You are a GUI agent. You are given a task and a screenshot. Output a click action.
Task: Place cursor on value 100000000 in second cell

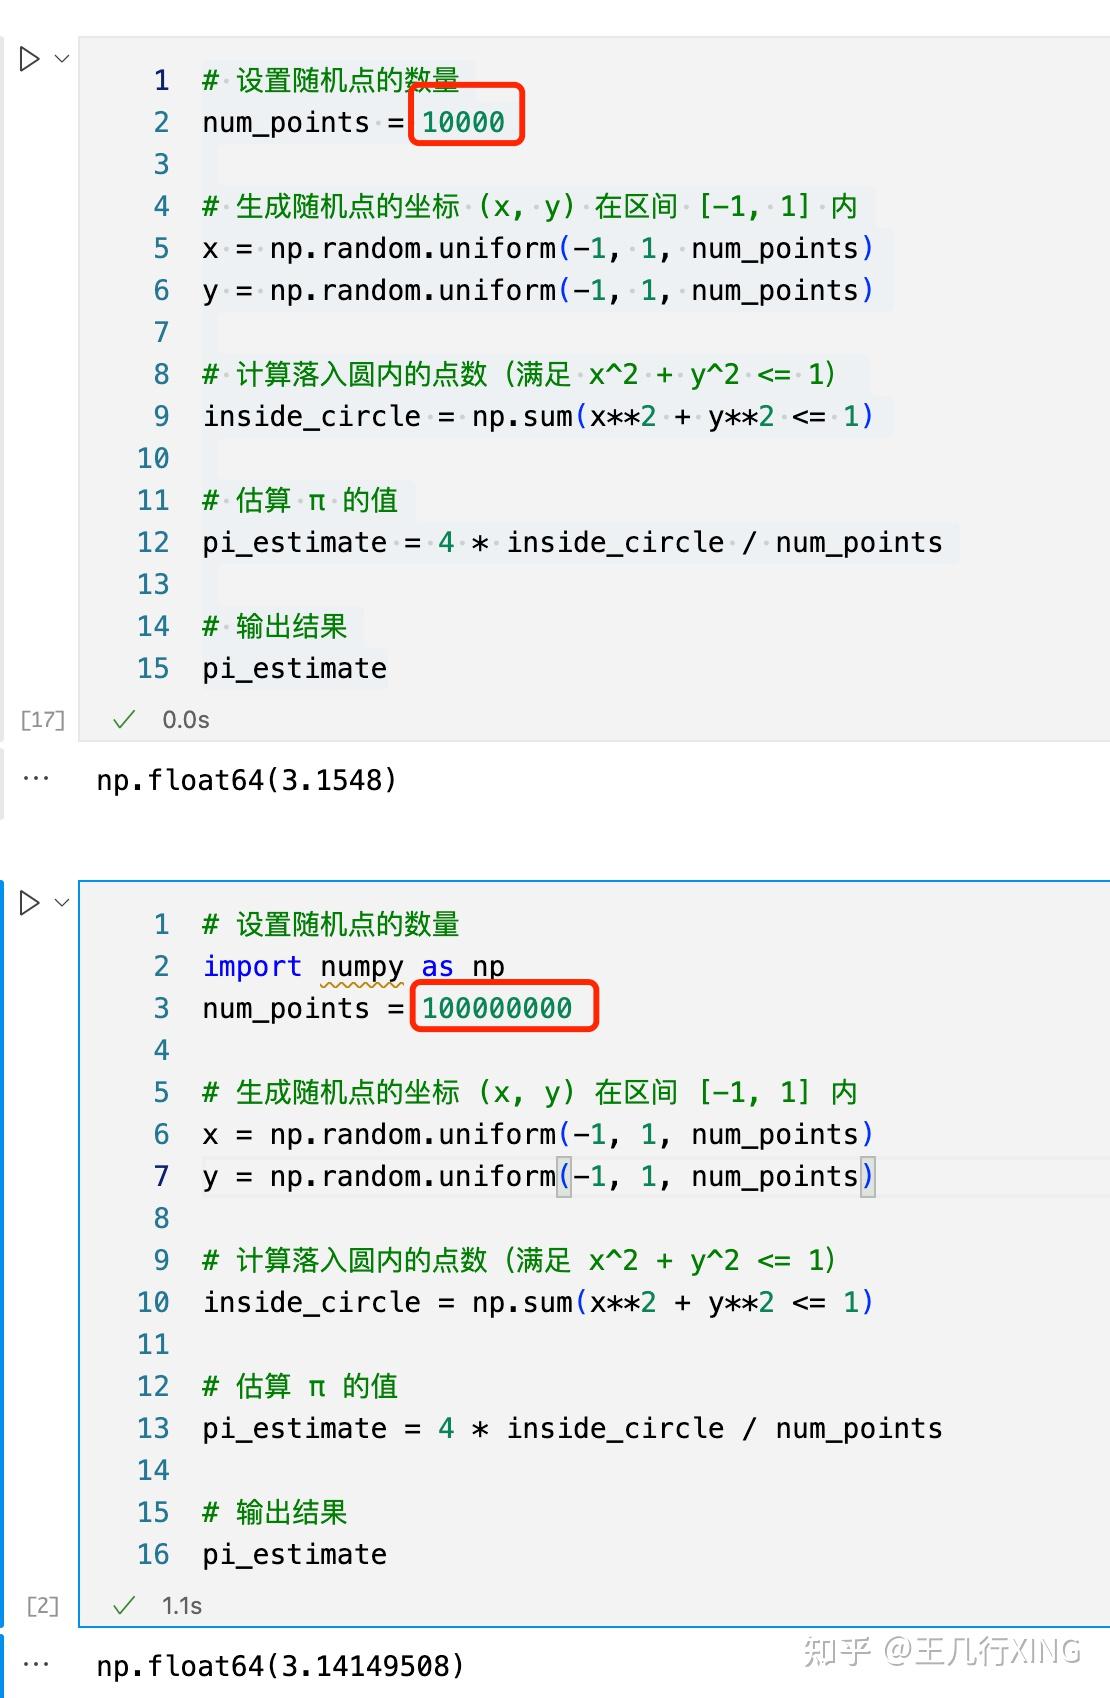click(x=497, y=1008)
